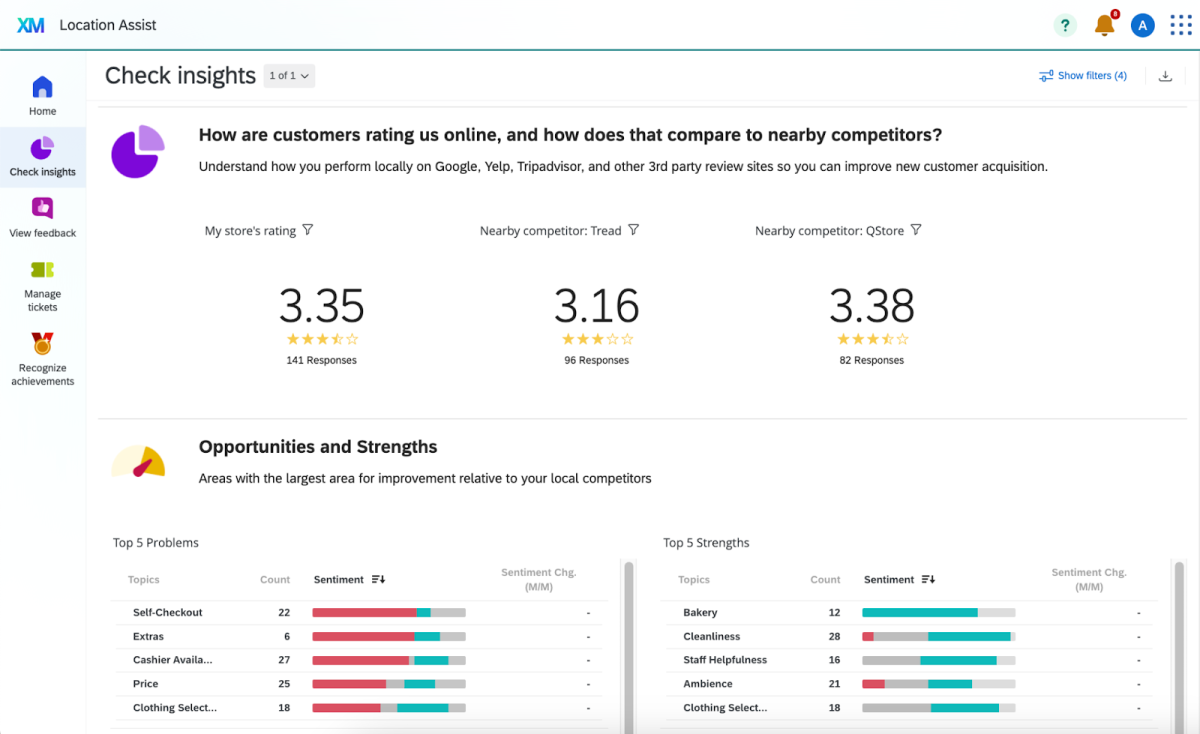
Task: Open the app grid waffle icon
Action: (1181, 25)
